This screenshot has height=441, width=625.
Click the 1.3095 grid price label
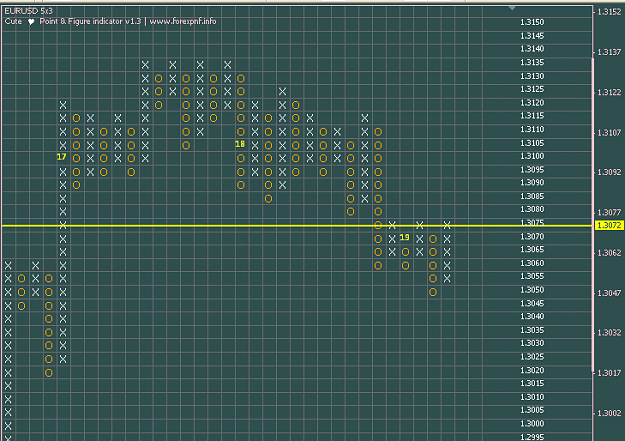pyautogui.click(x=532, y=170)
